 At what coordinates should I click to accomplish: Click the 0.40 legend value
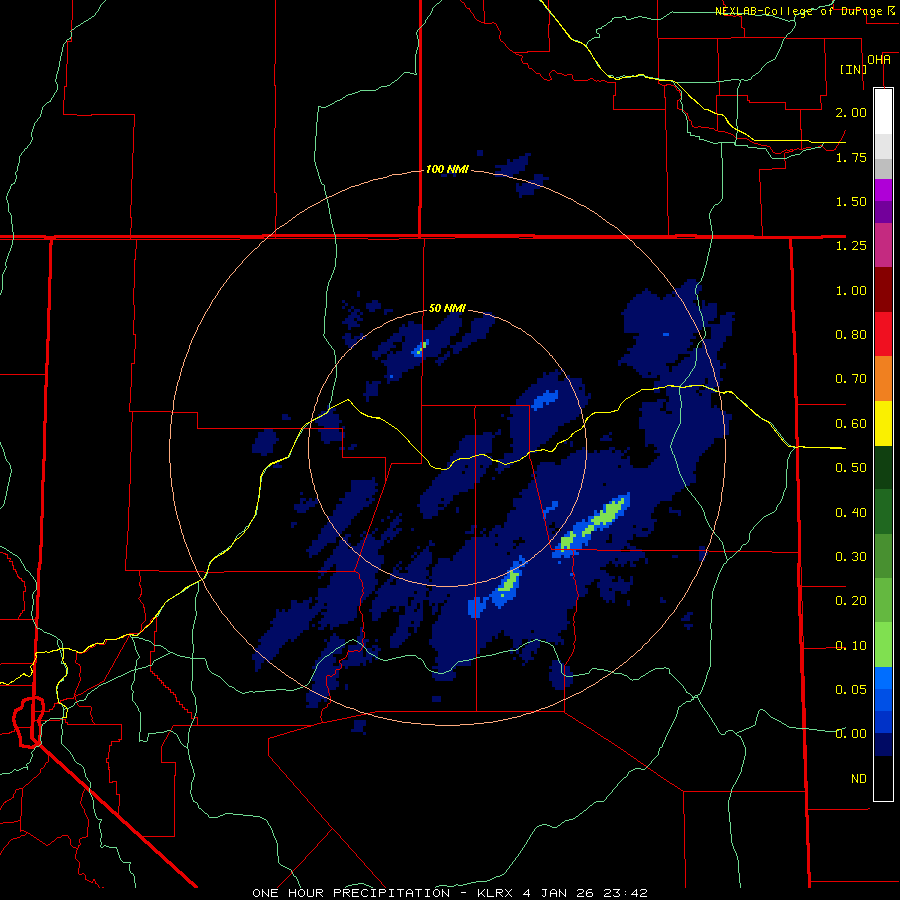click(x=851, y=512)
